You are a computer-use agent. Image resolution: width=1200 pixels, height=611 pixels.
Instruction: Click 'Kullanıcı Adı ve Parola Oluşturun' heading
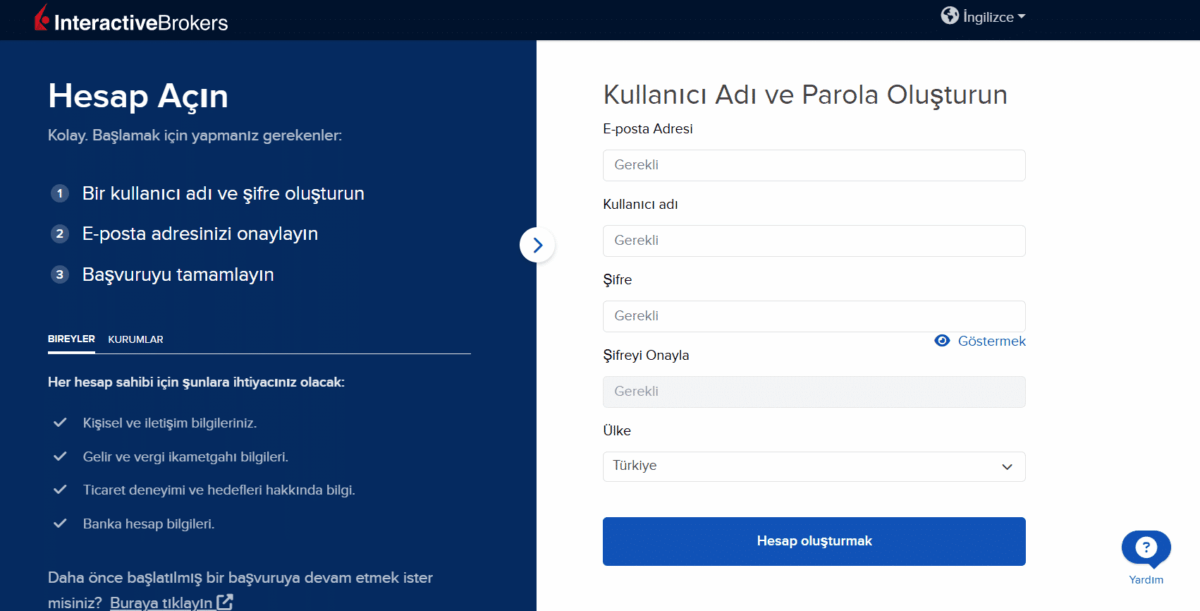pos(805,95)
